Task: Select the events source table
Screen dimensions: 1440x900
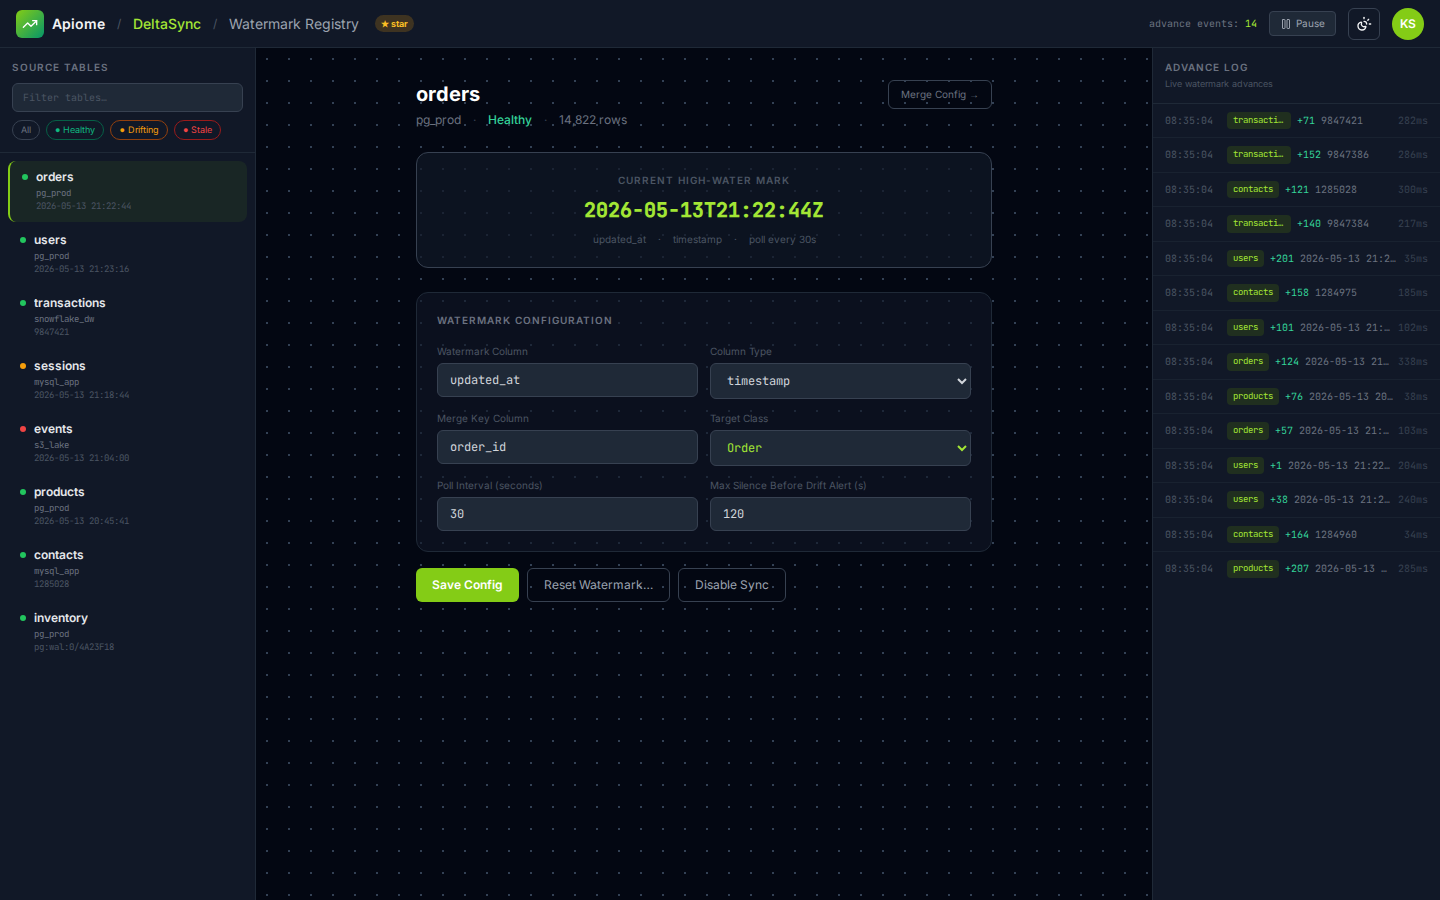Action: click(x=127, y=443)
